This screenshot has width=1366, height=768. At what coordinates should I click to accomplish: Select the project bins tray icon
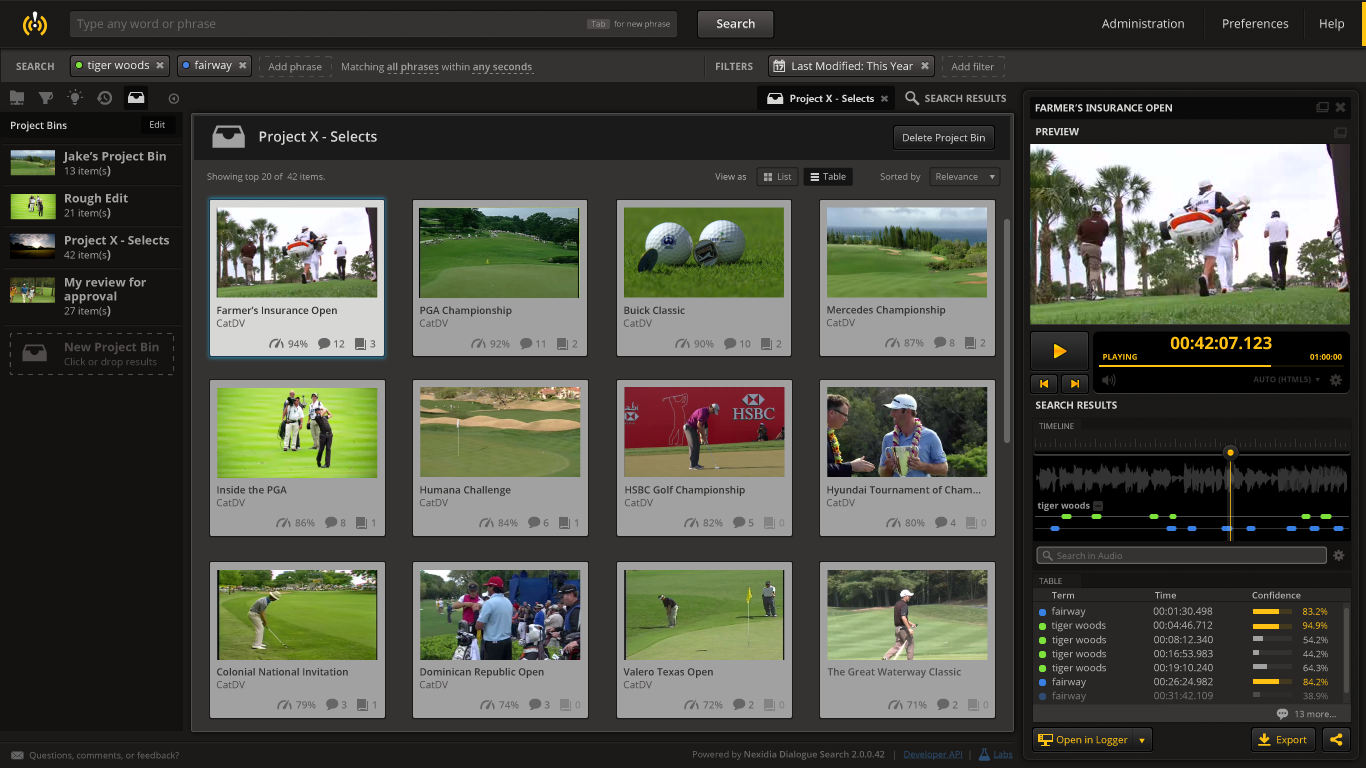point(136,98)
